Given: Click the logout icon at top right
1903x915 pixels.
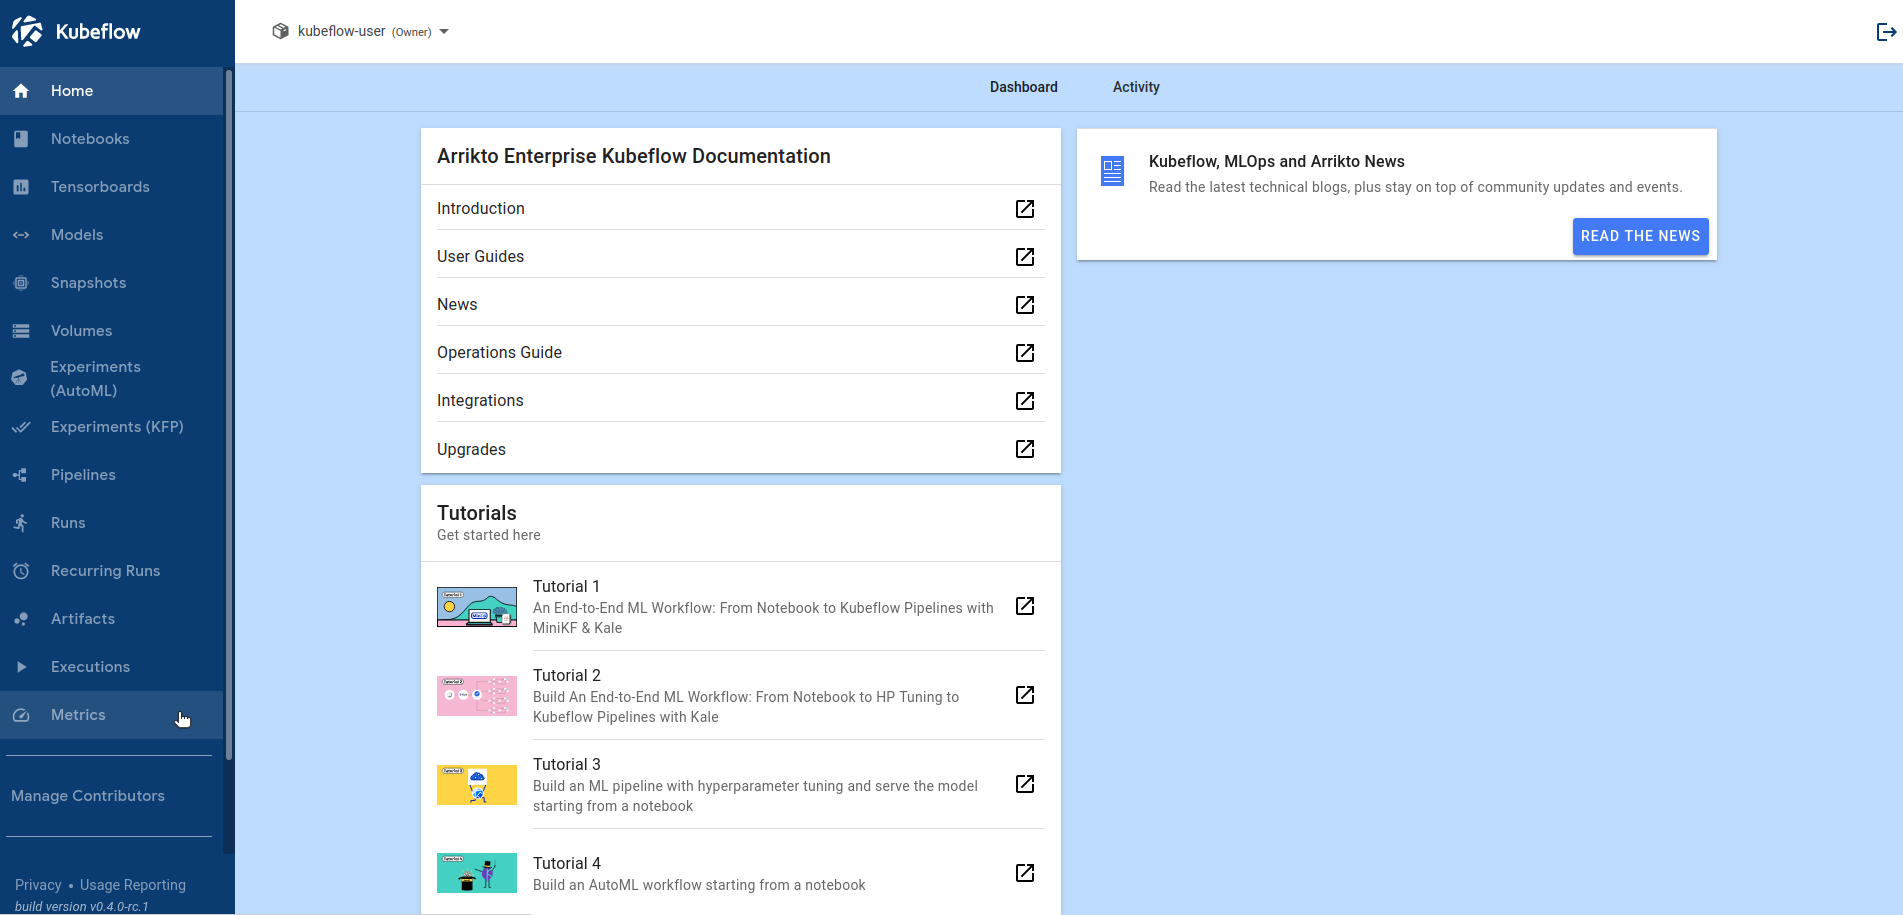Looking at the screenshot, I should [x=1886, y=32].
